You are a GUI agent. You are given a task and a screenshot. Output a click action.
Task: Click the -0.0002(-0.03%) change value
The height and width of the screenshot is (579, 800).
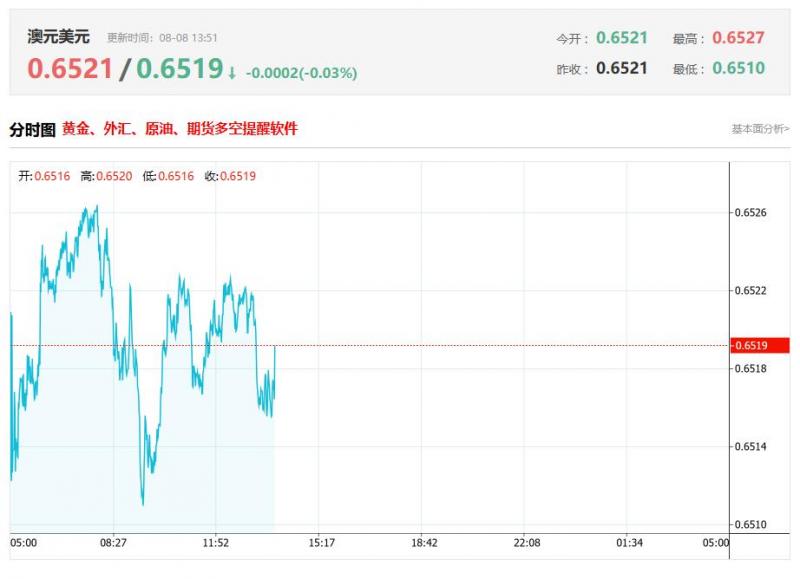301,73
